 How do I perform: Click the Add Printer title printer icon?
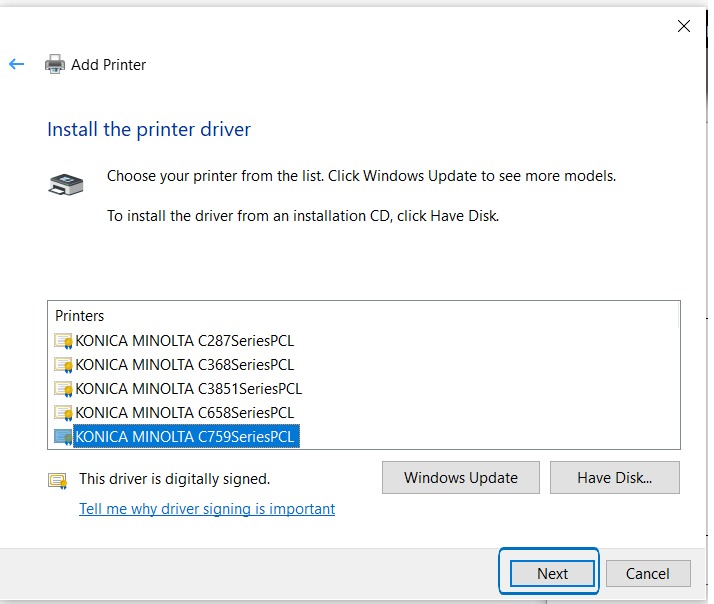[x=54, y=65]
